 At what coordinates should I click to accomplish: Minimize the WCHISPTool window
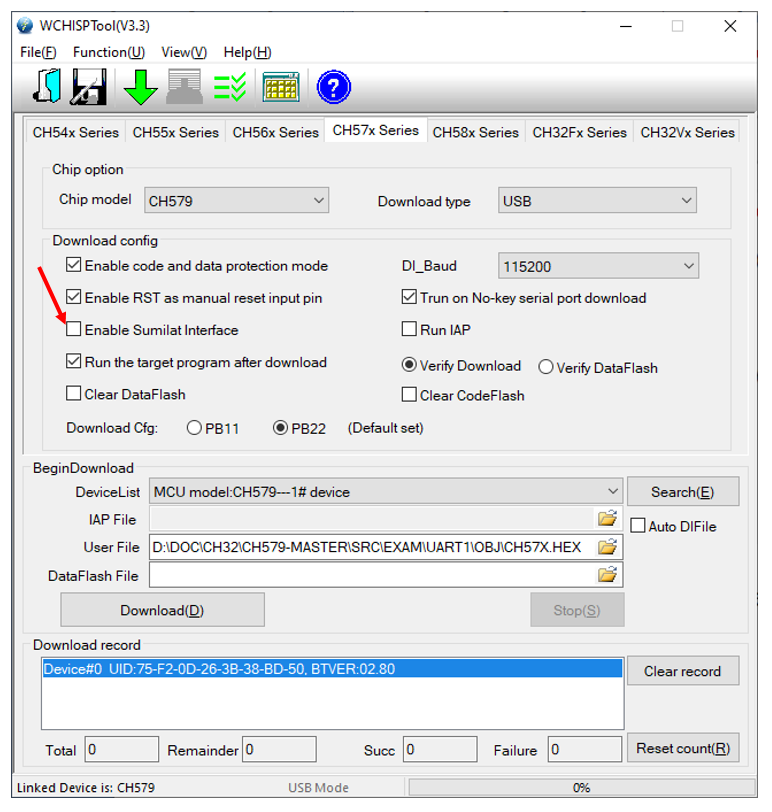[x=626, y=26]
